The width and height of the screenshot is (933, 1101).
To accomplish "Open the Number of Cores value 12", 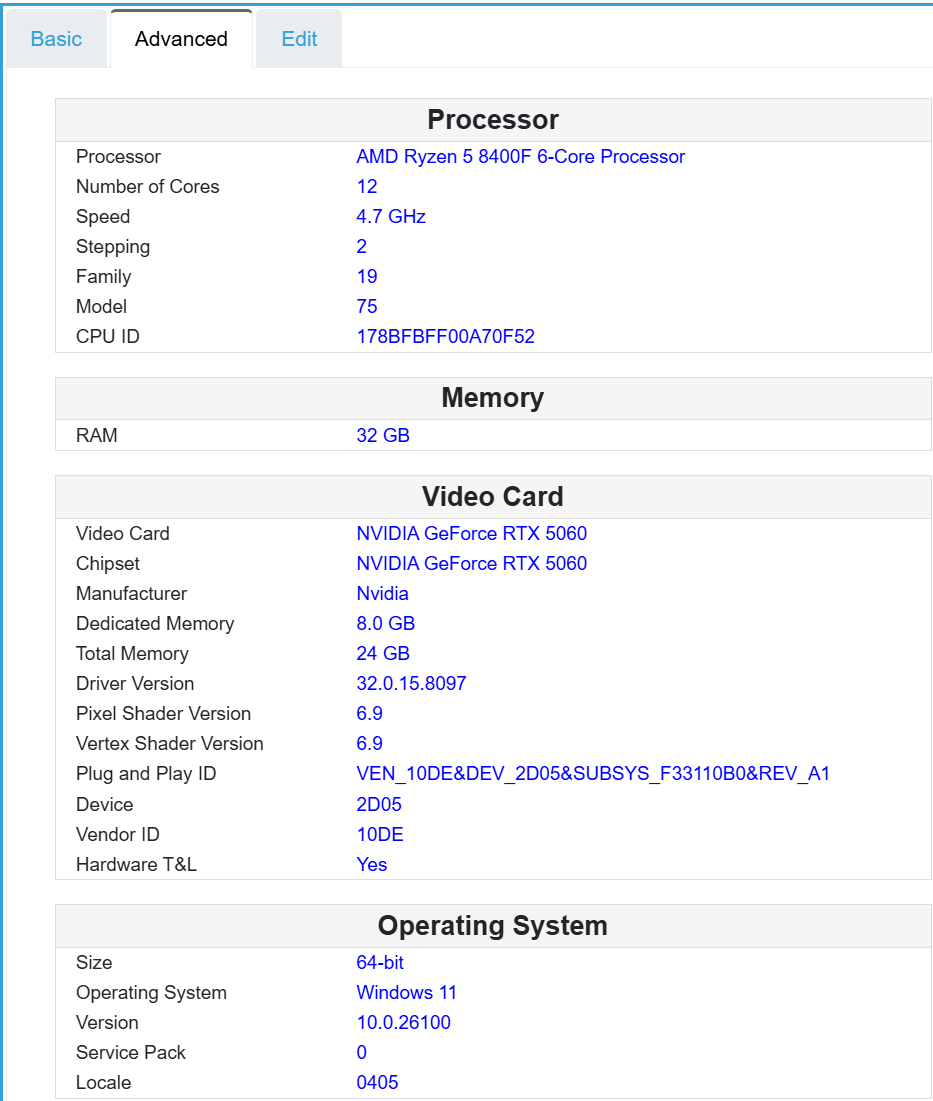I will point(366,186).
